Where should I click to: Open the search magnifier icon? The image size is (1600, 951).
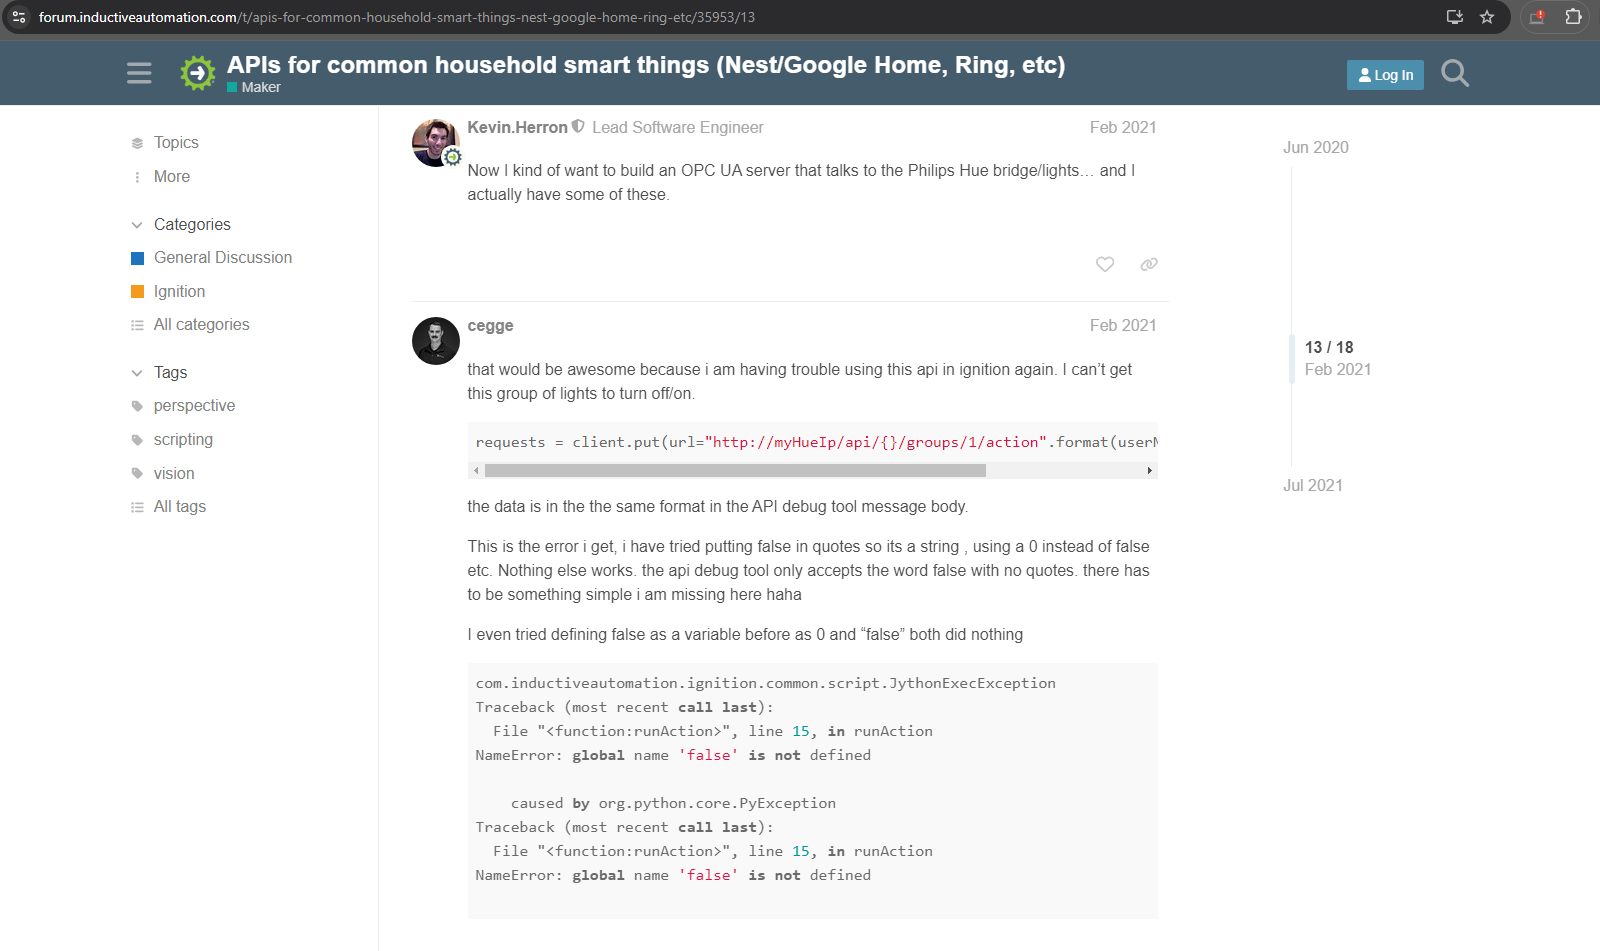coord(1455,73)
